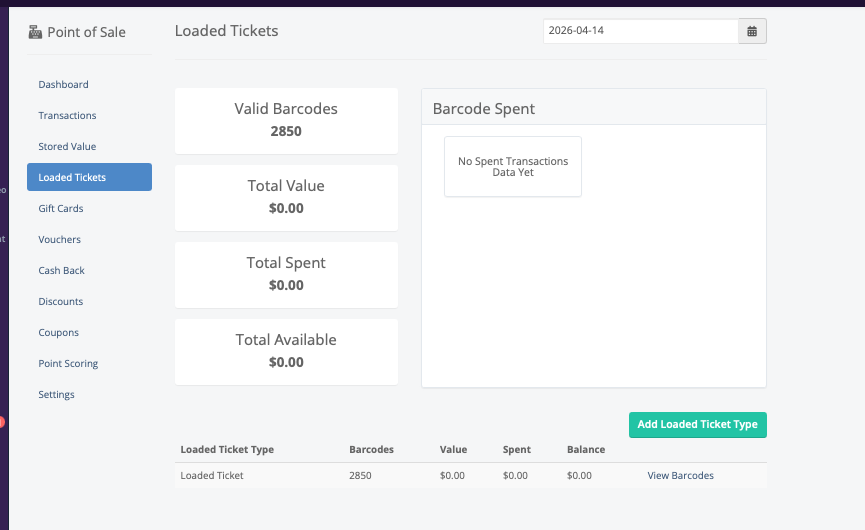Open the Settings sidebar item

(56, 395)
